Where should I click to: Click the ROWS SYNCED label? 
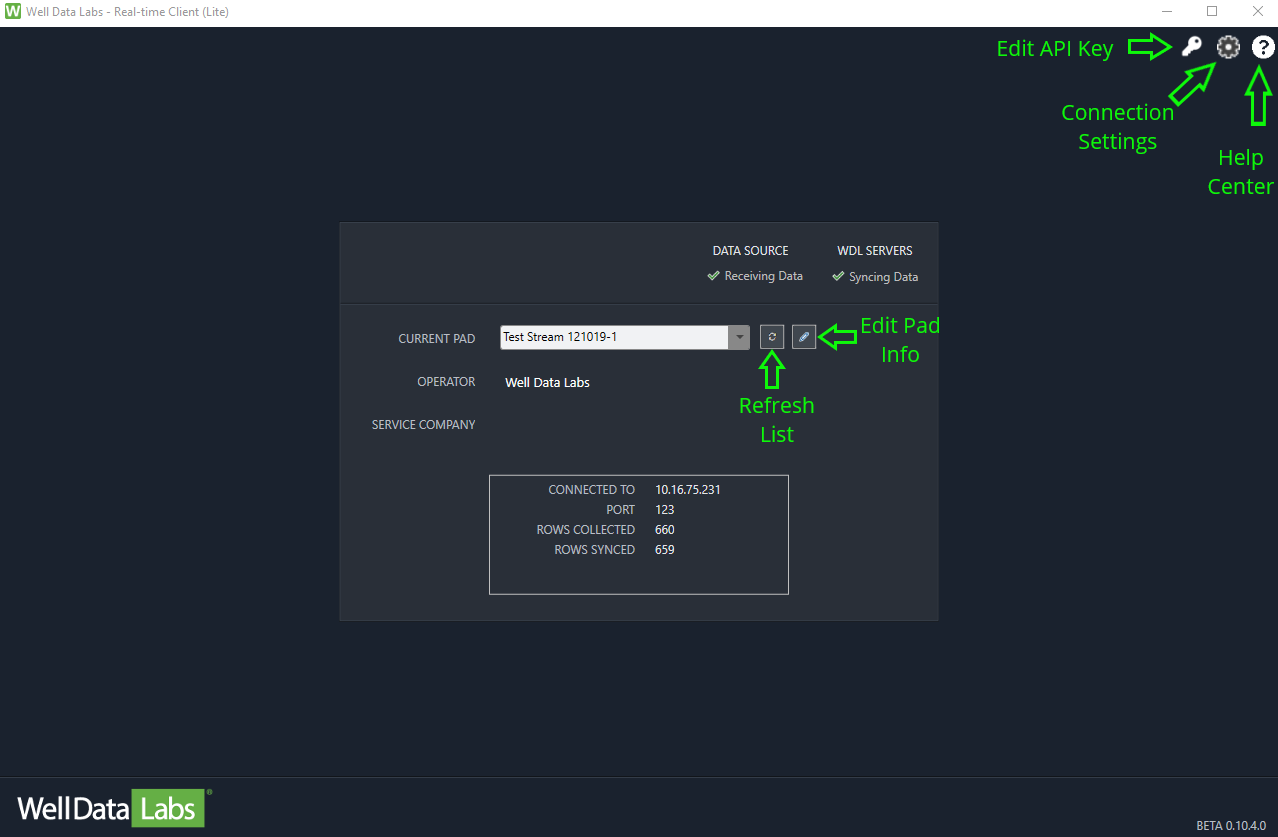tap(595, 550)
